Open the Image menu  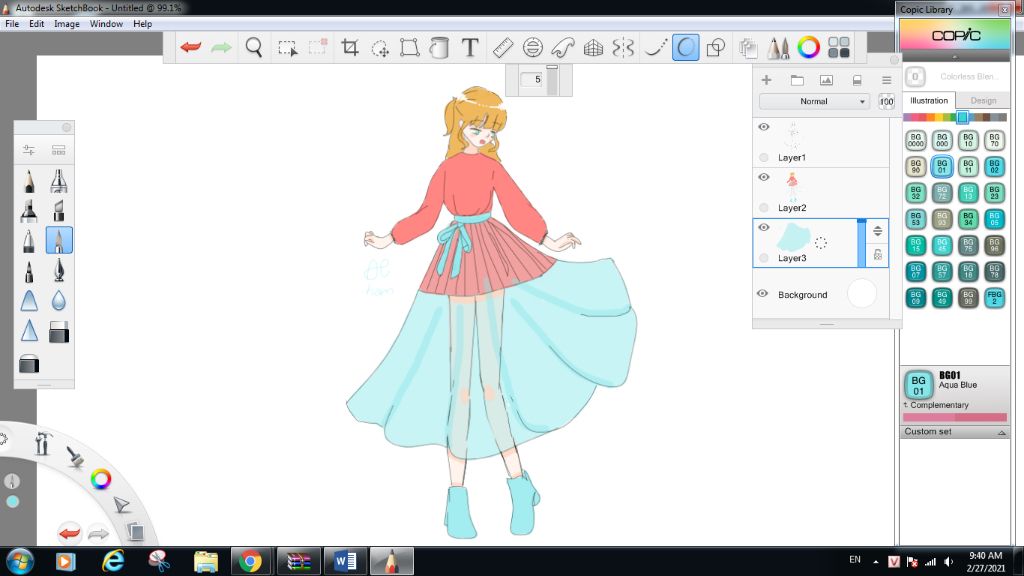(x=67, y=24)
